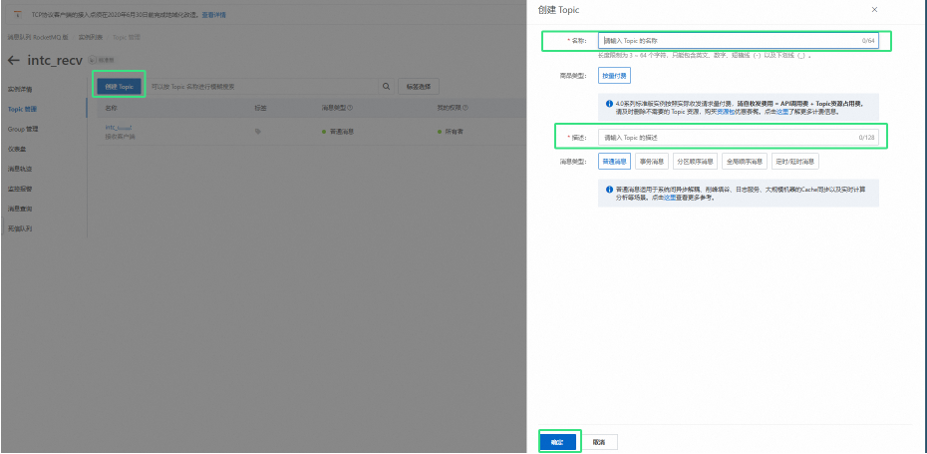The height and width of the screenshot is (454, 927).
Task: Click the alert icon in the TCP notice banner
Action: tap(18, 15)
